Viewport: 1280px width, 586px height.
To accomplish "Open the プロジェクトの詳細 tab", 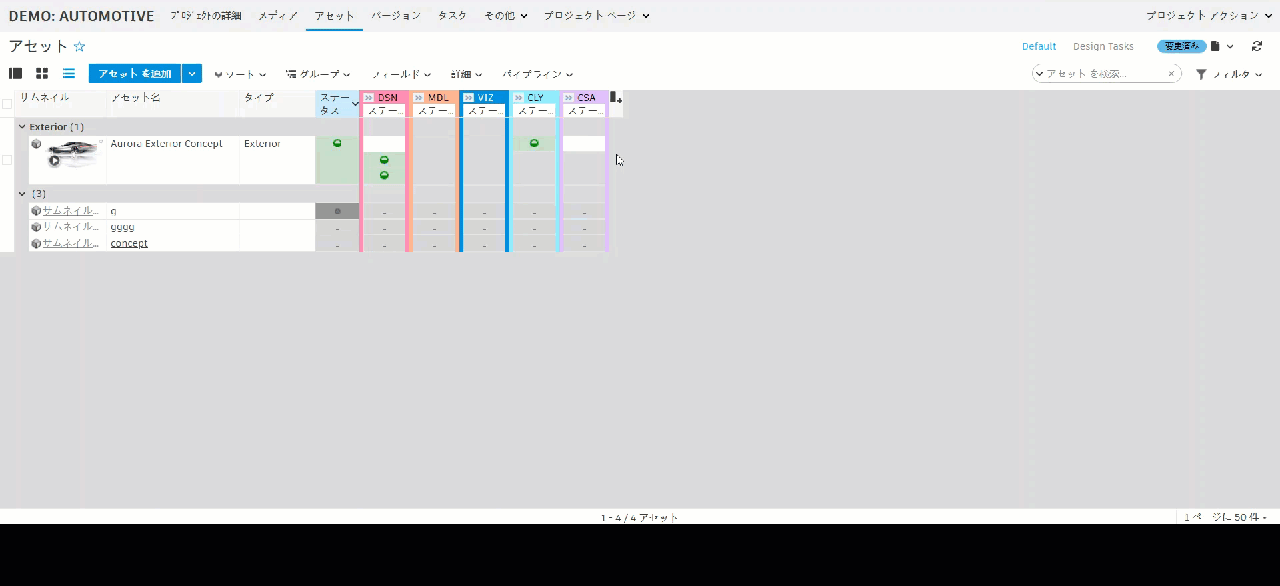I will pos(205,16).
